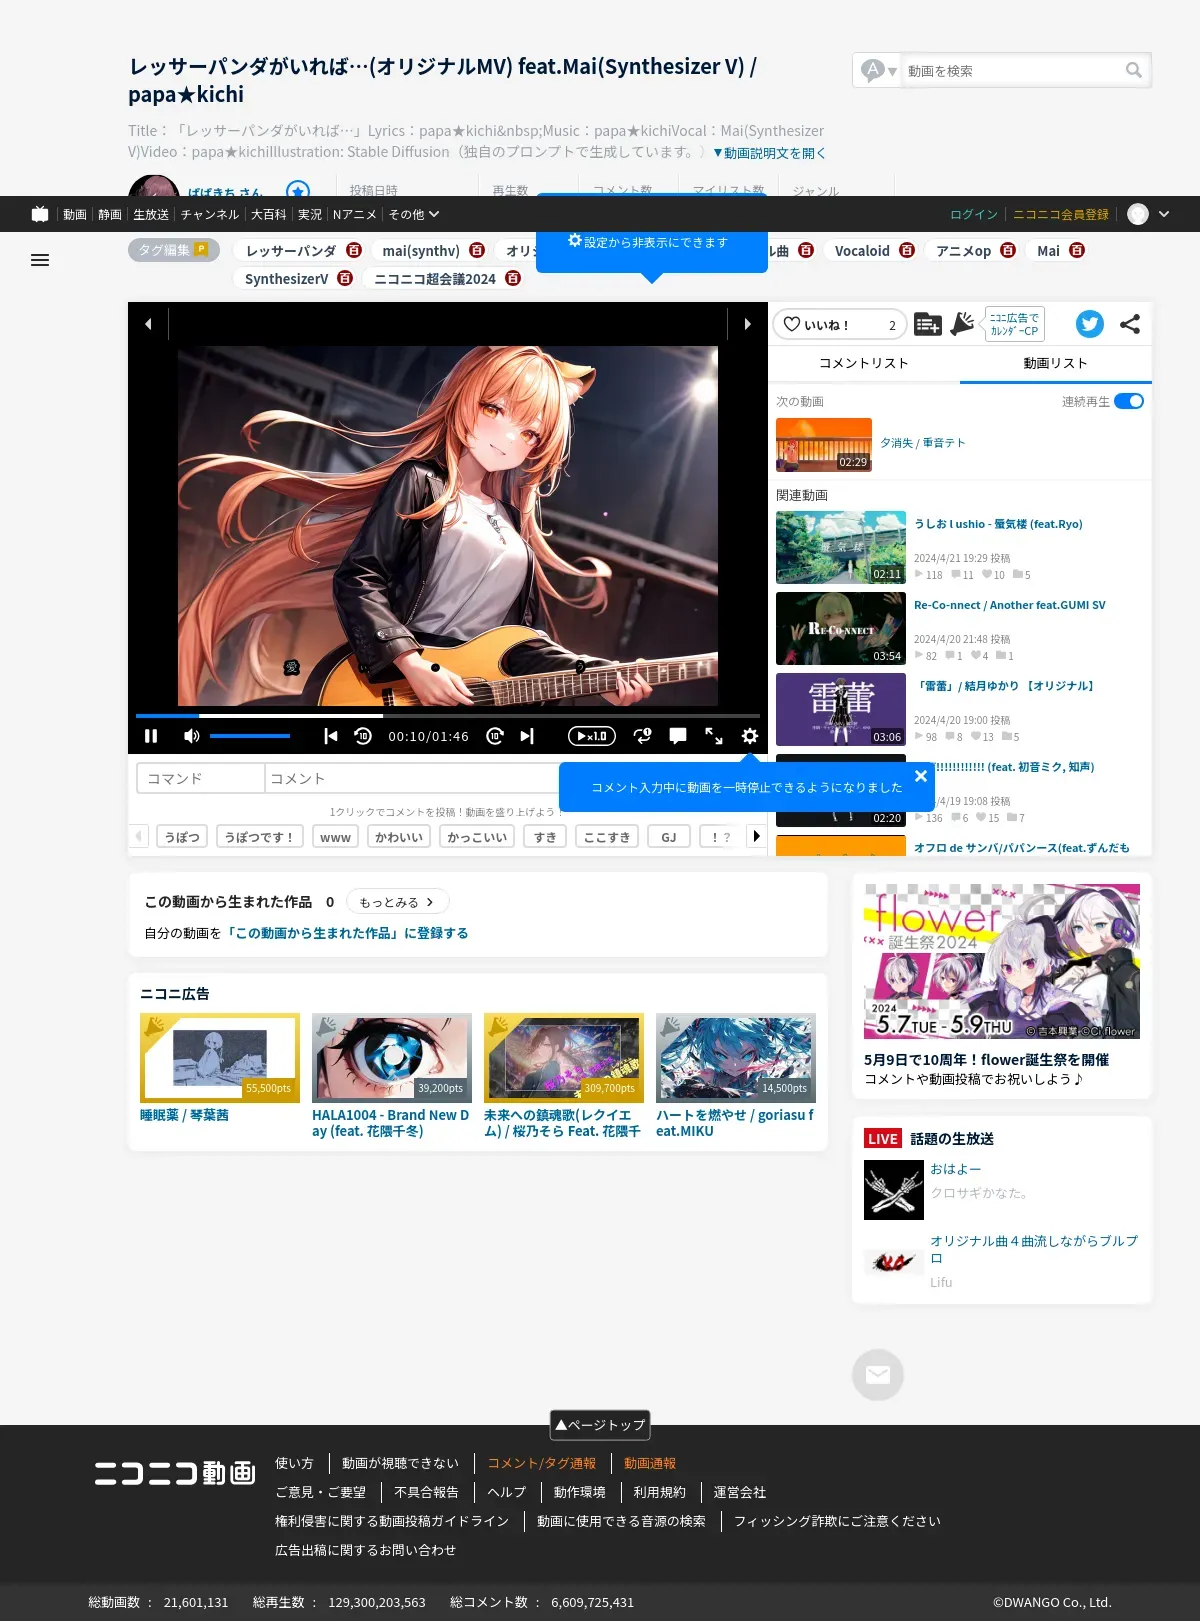
Task: Open flower誕生祭2024 banner
Action: pyautogui.click(x=1002, y=962)
